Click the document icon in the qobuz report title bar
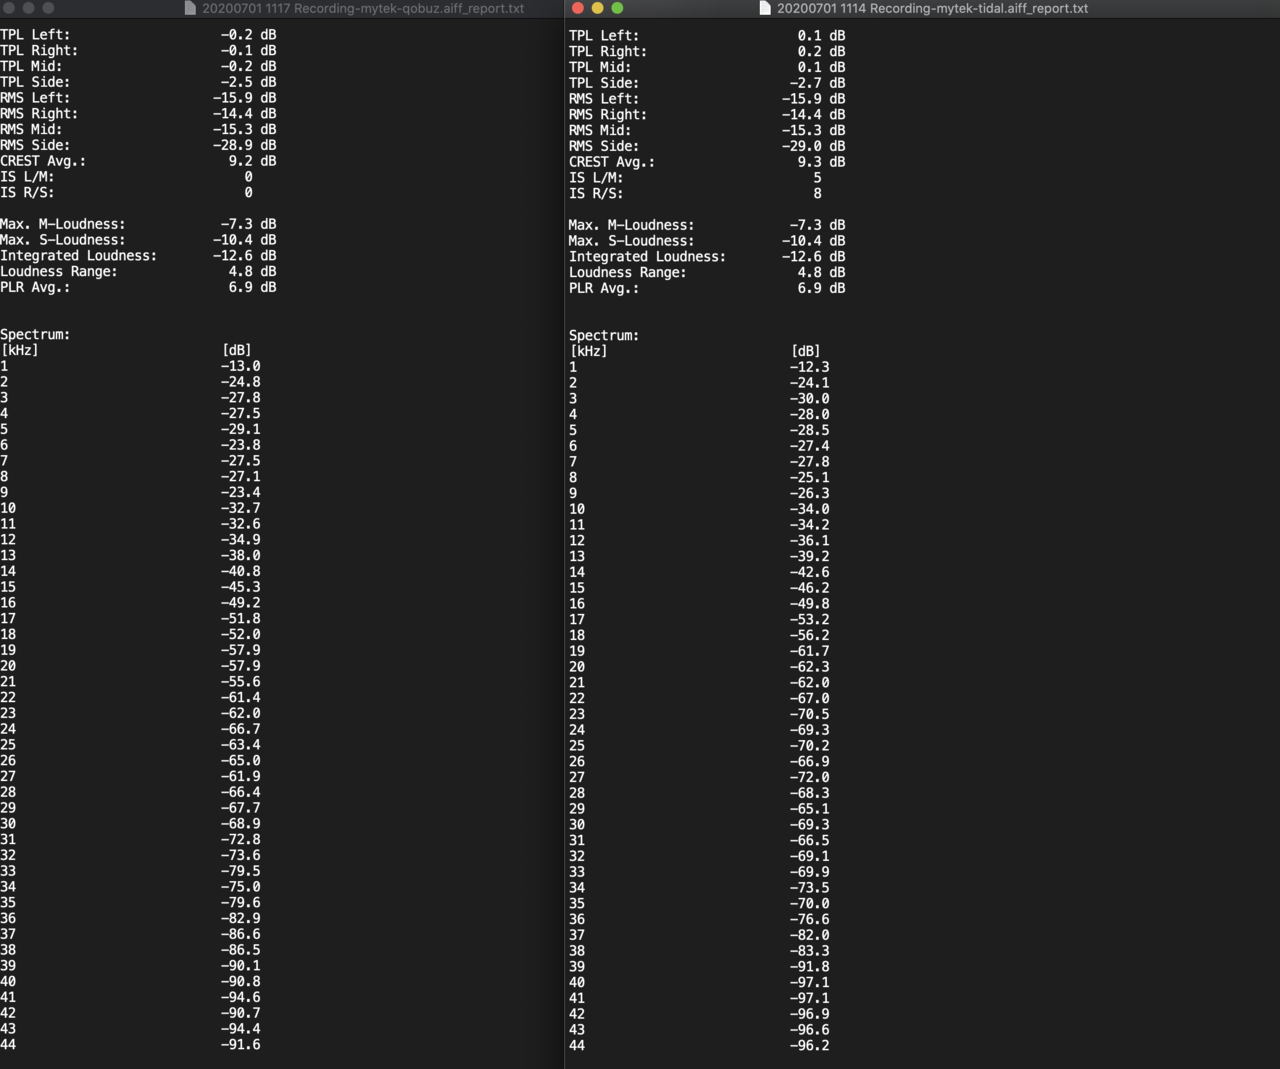The height and width of the screenshot is (1069, 1280). (x=190, y=8)
